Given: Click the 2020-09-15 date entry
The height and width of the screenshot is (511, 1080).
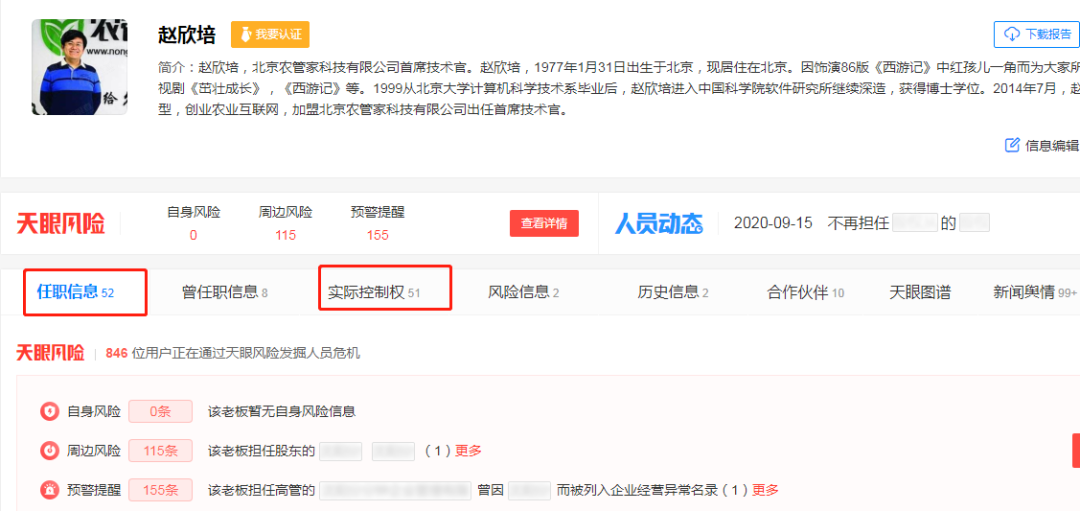Looking at the screenshot, I should tap(773, 223).
